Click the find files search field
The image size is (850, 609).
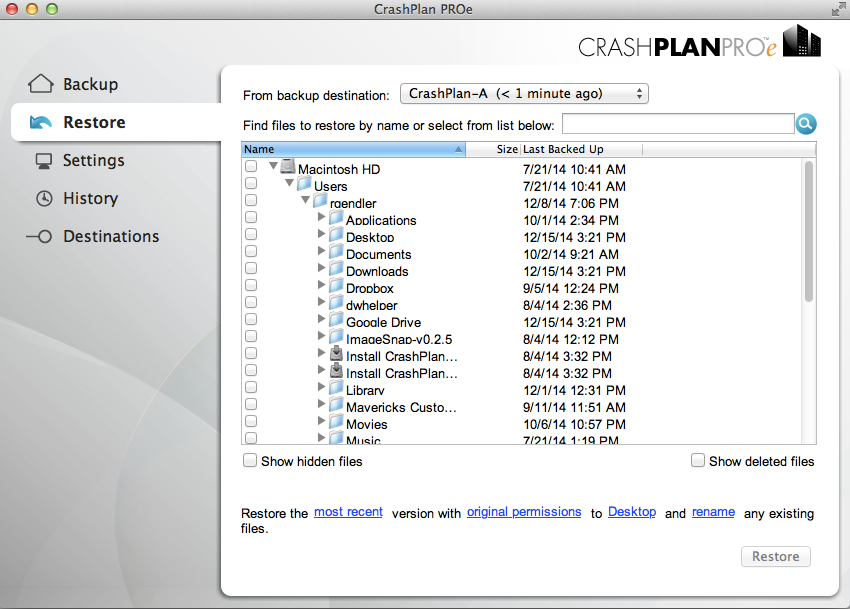pyautogui.click(x=678, y=124)
